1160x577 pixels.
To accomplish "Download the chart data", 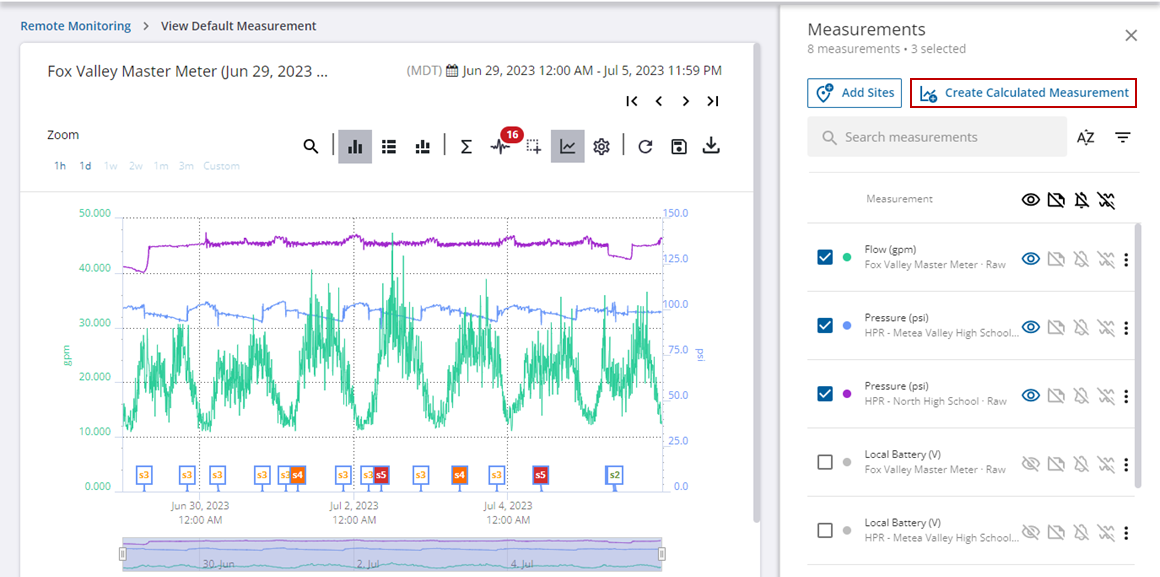I will [x=711, y=147].
